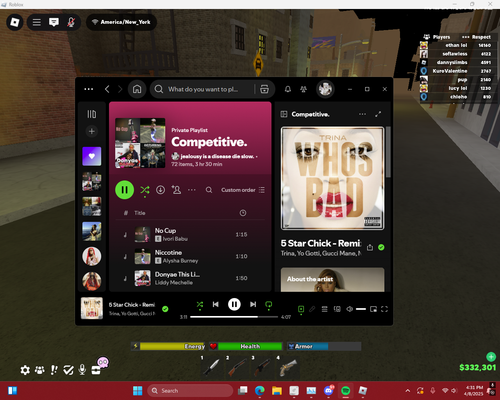
Task: Go forward in Spotify navigation
Action: point(120,89)
